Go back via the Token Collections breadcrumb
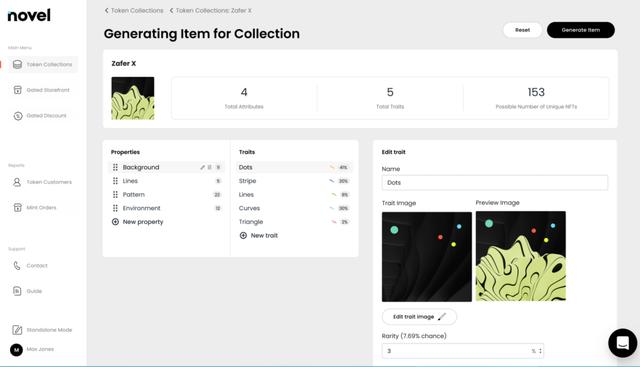Screen dimensions: 640x367 [134, 11]
